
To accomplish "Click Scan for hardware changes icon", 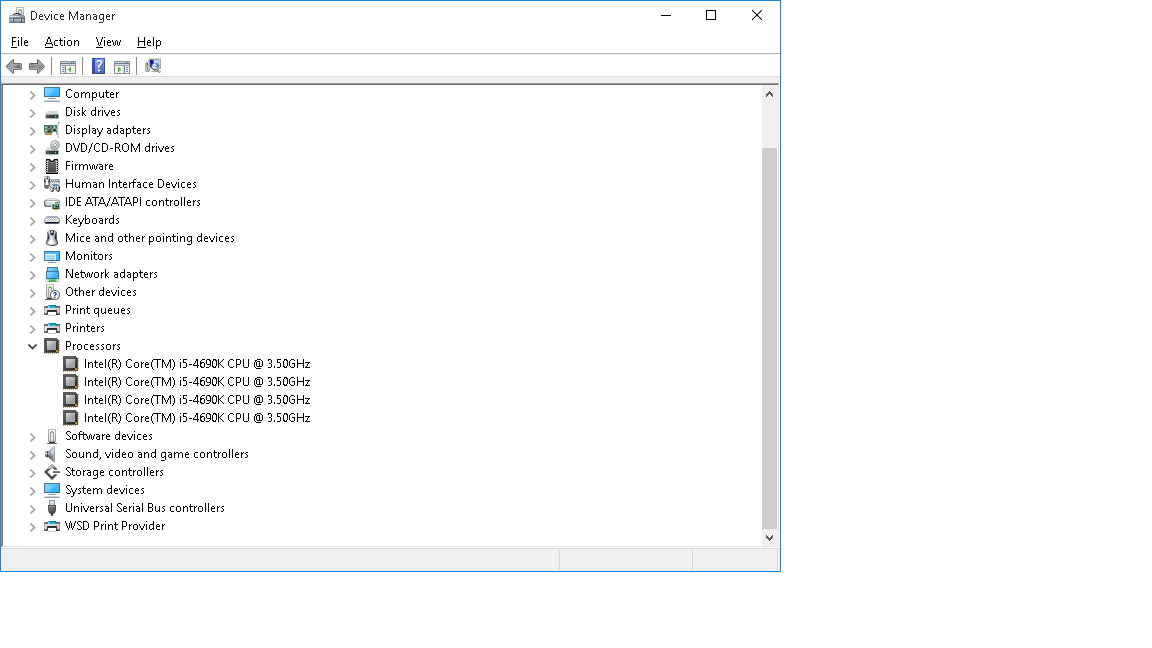I will 153,67.
